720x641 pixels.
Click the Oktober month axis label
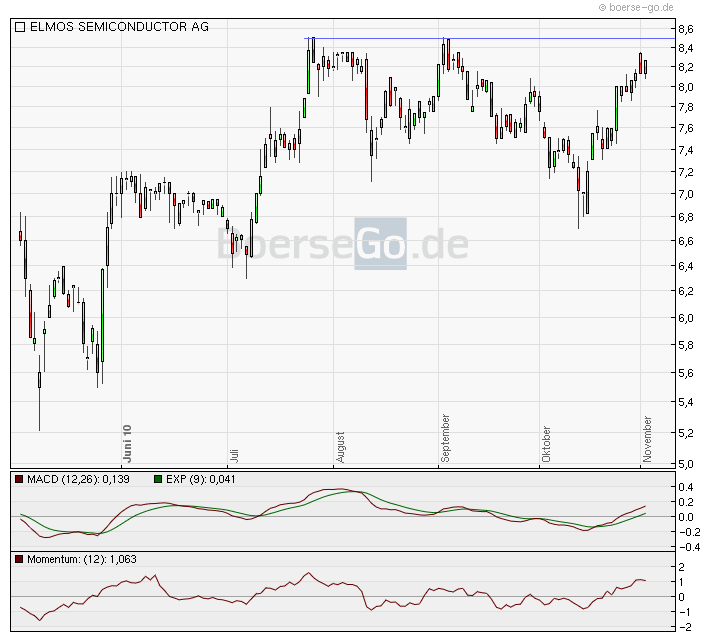[546, 444]
